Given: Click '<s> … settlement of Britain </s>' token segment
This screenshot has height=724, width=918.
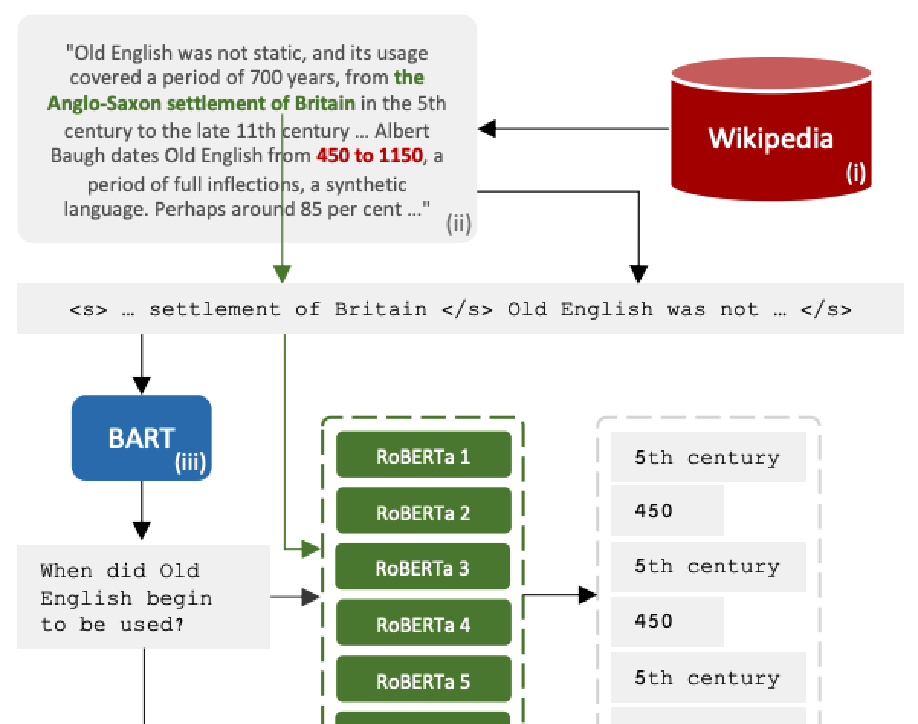Looking at the screenshot, I should click(x=281, y=309).
